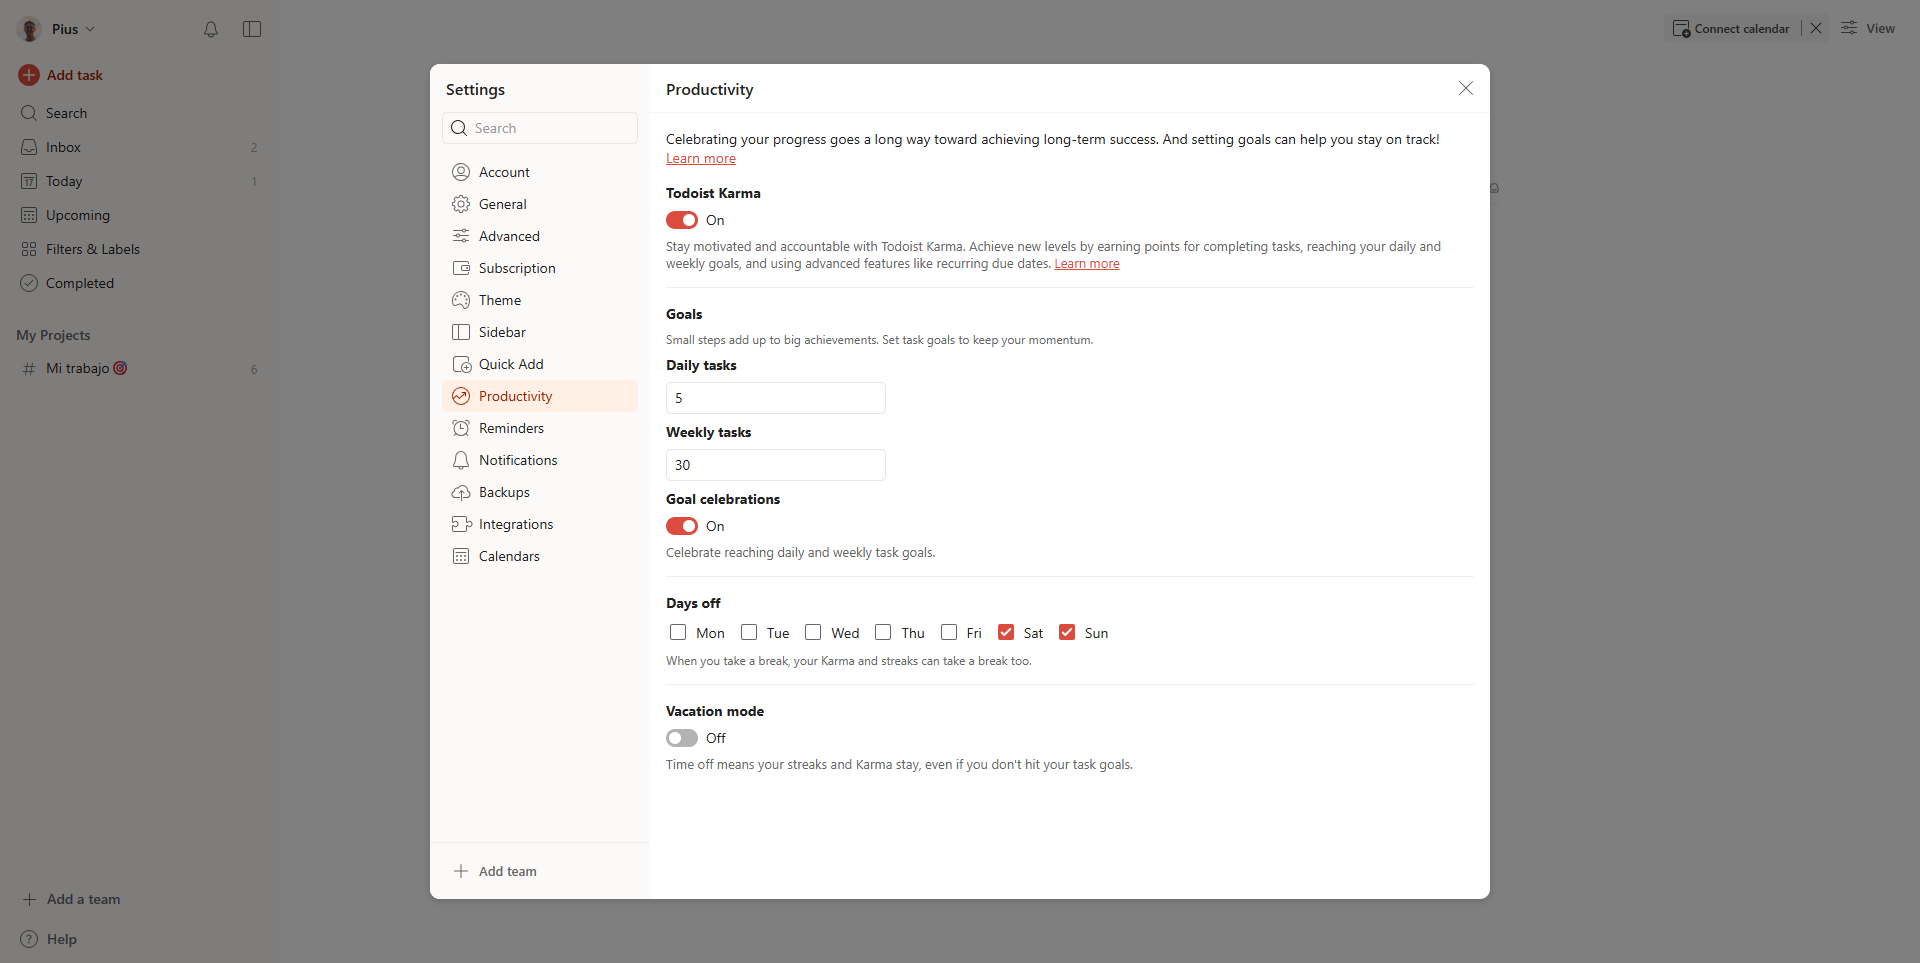Switch to the Reminders settings tab
Image resolution: width=1920 pixels, height=963 pixels.
coord(511,428)
